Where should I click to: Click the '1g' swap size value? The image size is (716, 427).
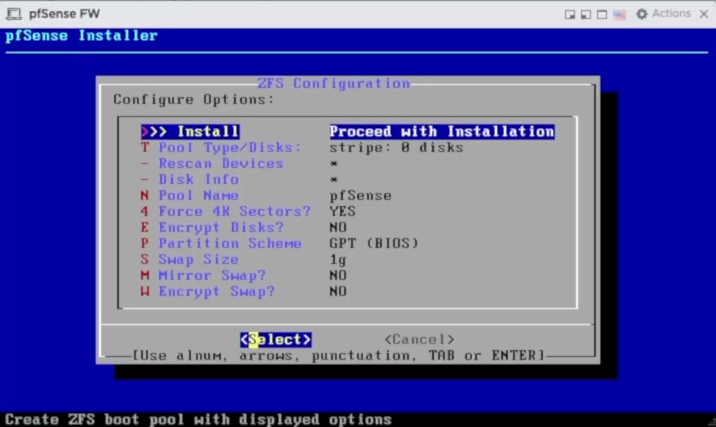pos(338,260)
